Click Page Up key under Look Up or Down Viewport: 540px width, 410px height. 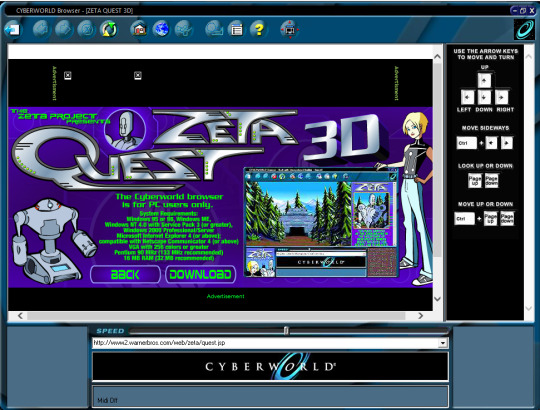click(475, 180)
